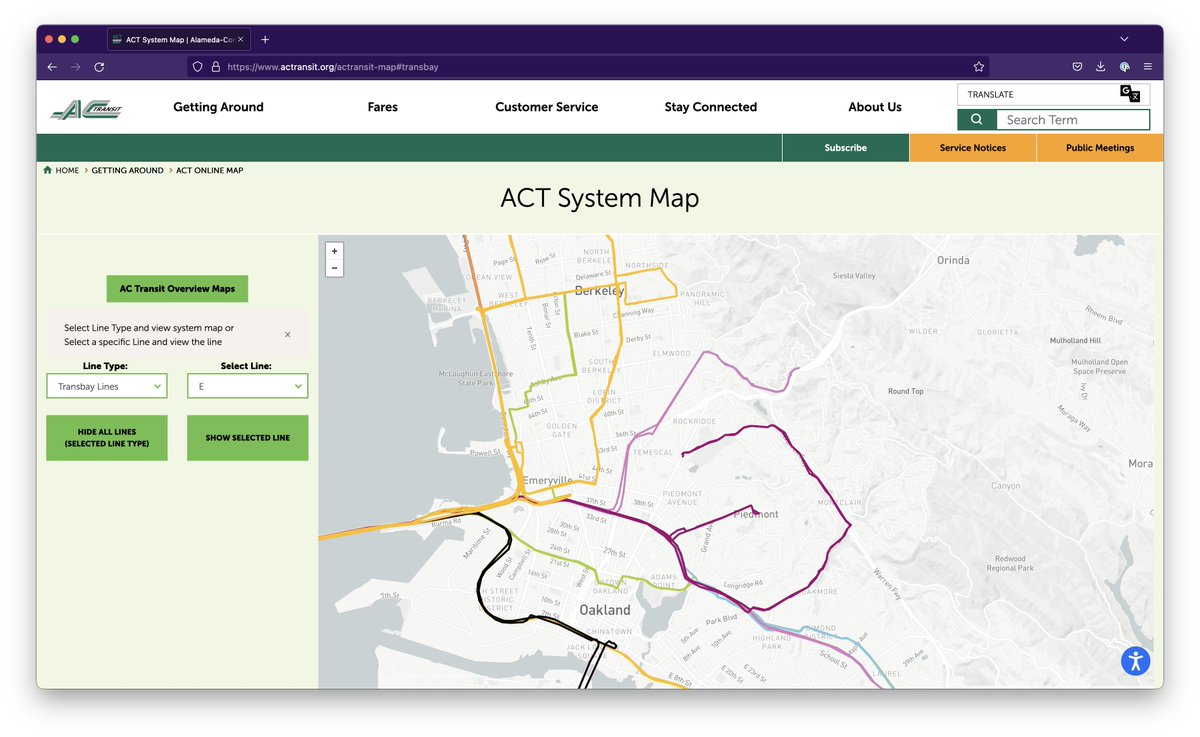The height and width of the screenshot is (737, 1200).
Task: Click the ACT ONLINE MAP breadcrumb link
Action: [x=210, y=170]
